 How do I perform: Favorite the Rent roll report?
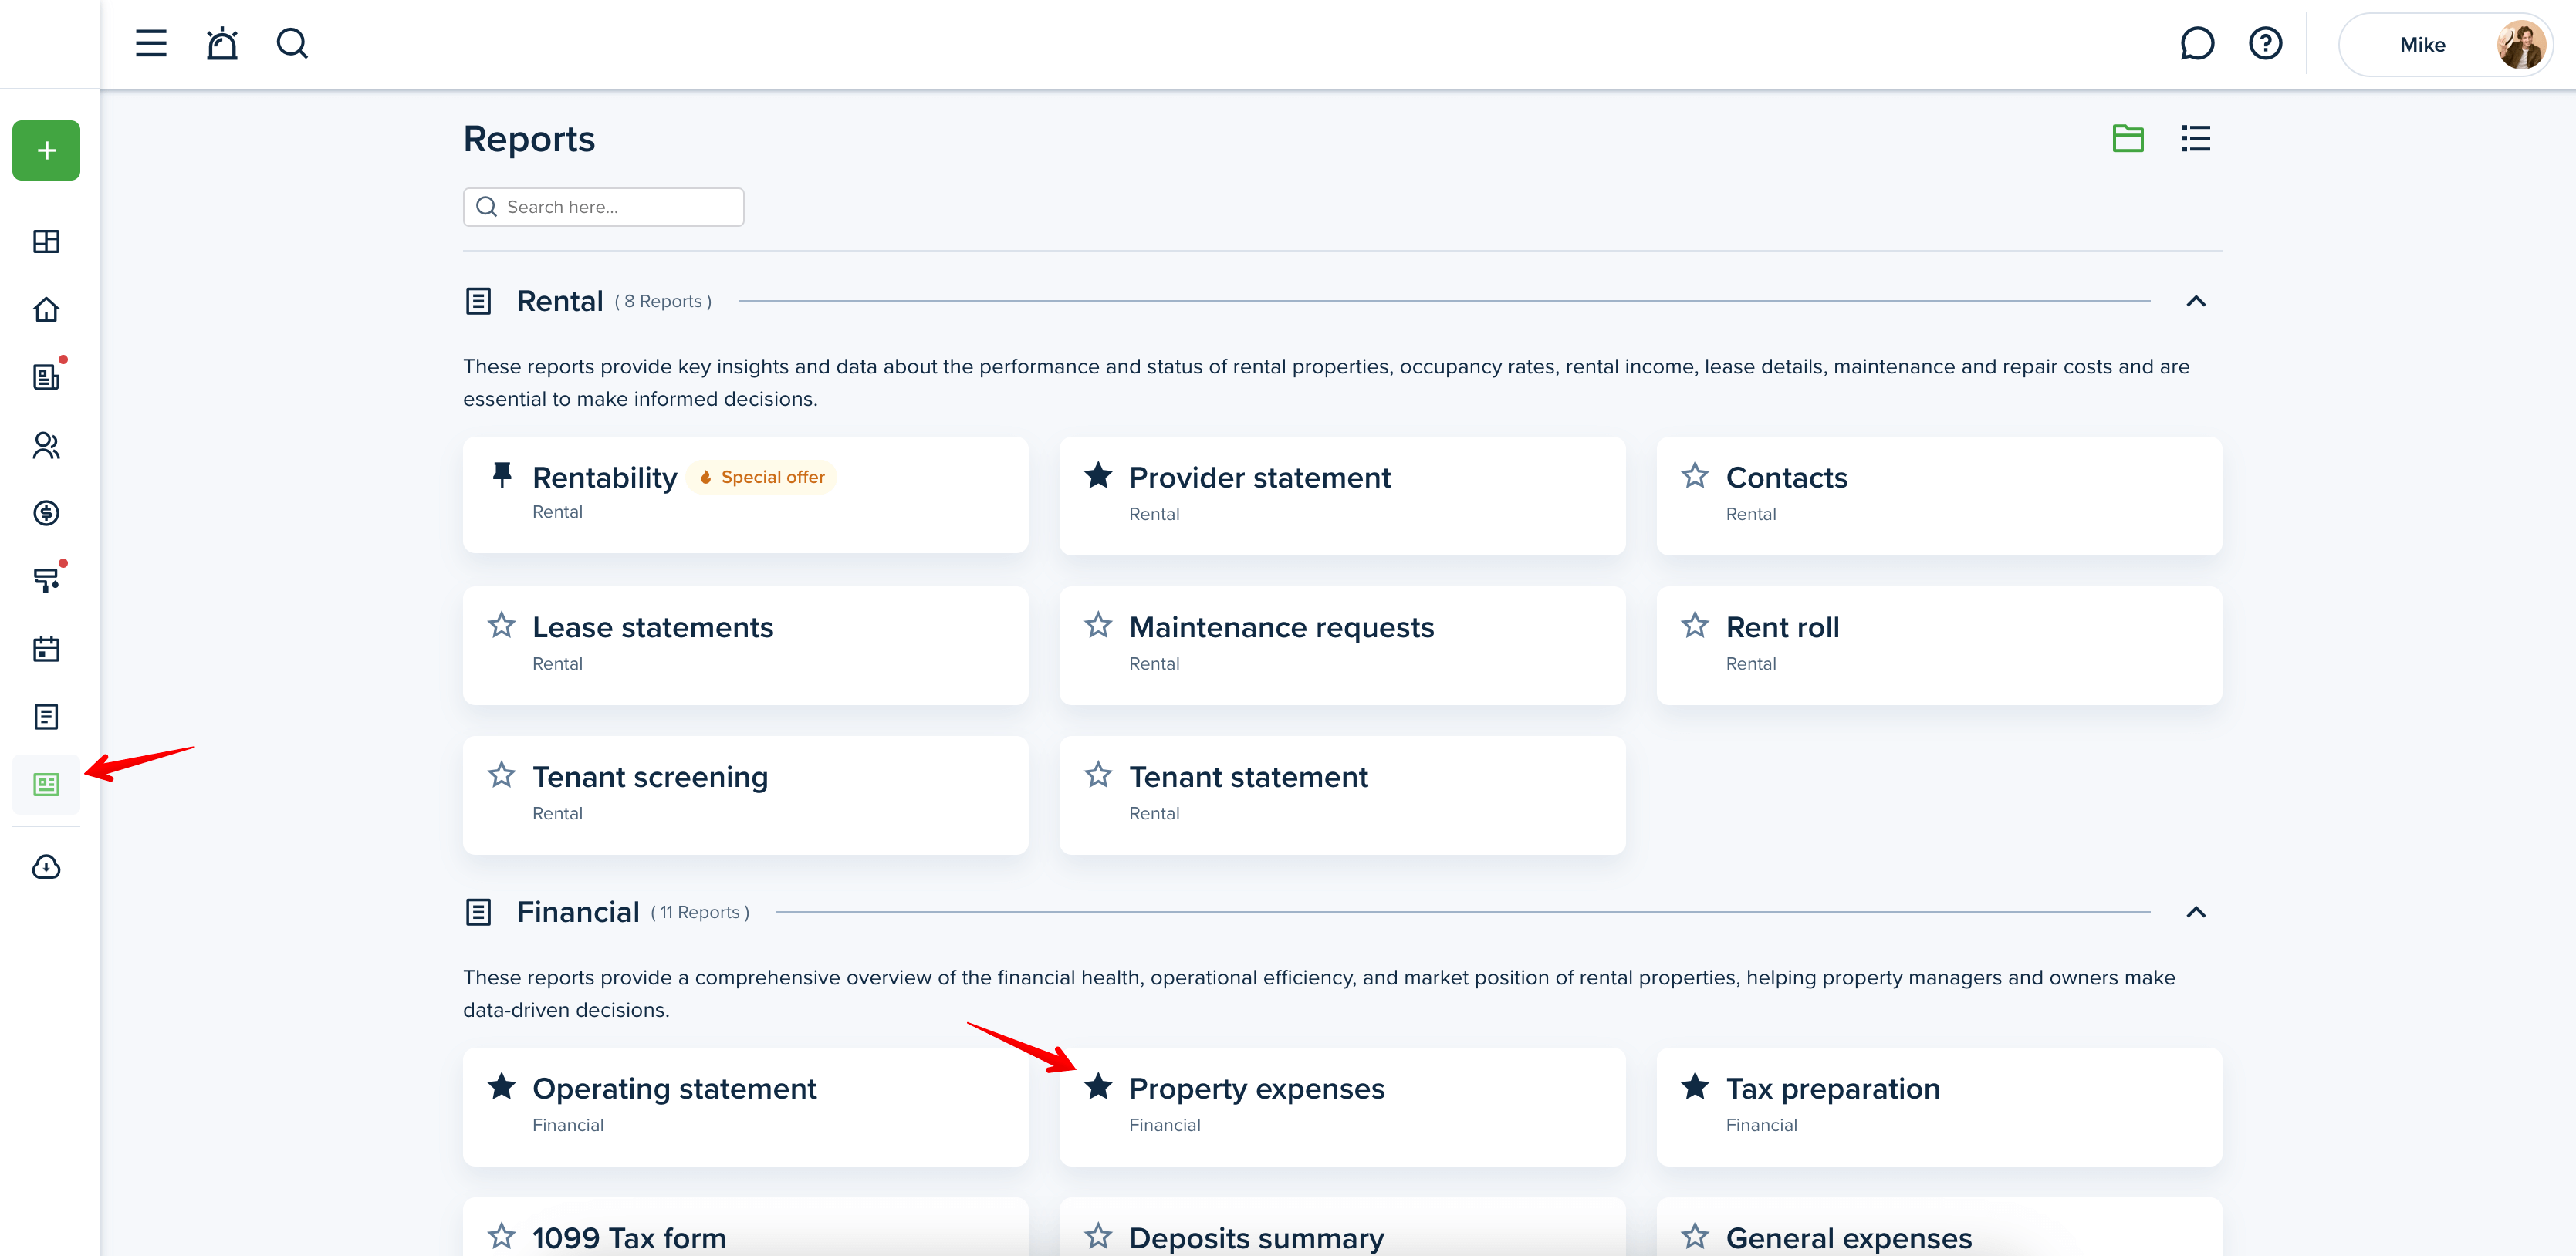point(1694,625)
